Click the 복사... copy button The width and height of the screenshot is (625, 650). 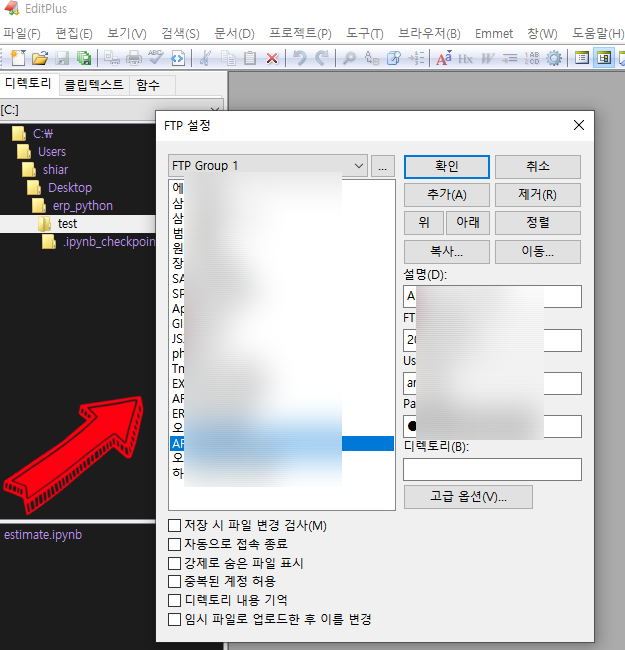coord(447,252)
